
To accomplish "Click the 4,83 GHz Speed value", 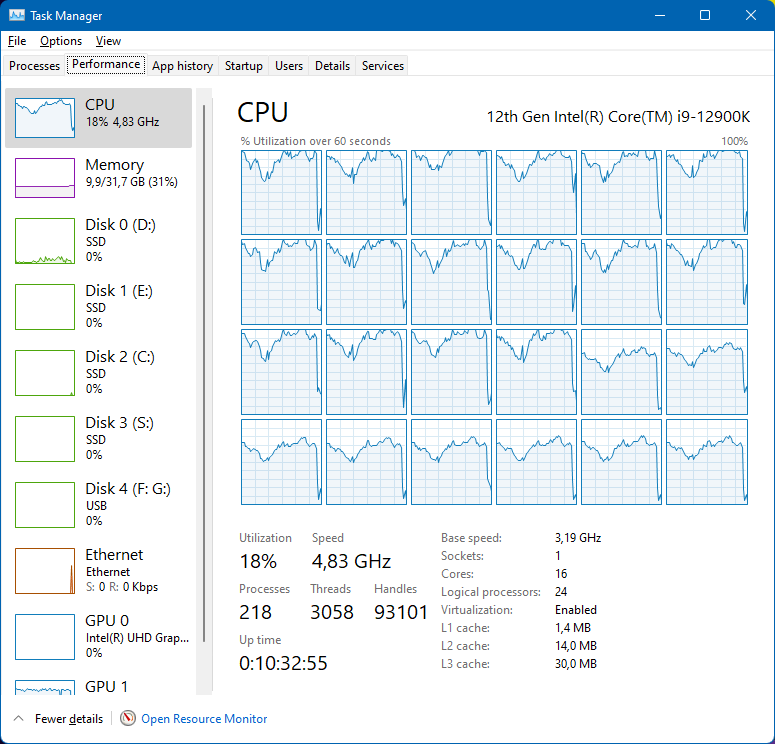I will (x=351, y=562).
